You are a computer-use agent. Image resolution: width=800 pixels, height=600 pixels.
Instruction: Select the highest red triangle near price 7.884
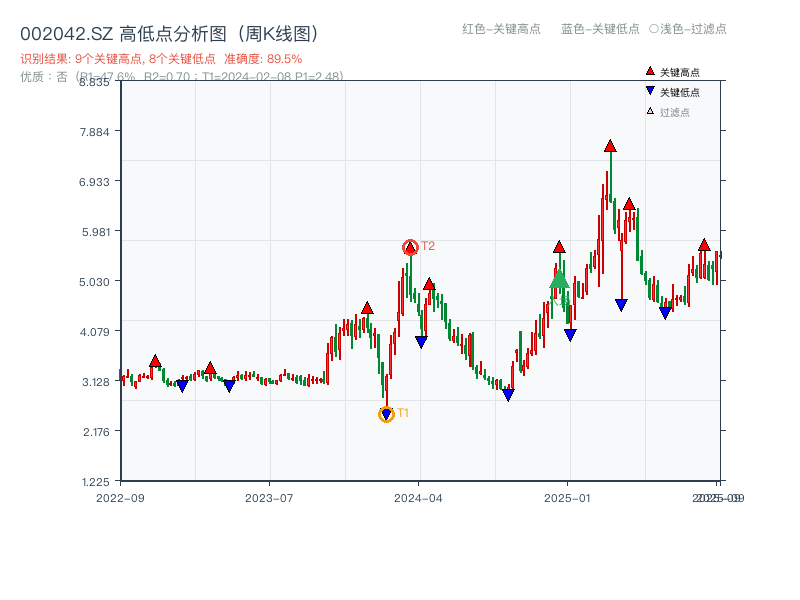click(609, 146)
